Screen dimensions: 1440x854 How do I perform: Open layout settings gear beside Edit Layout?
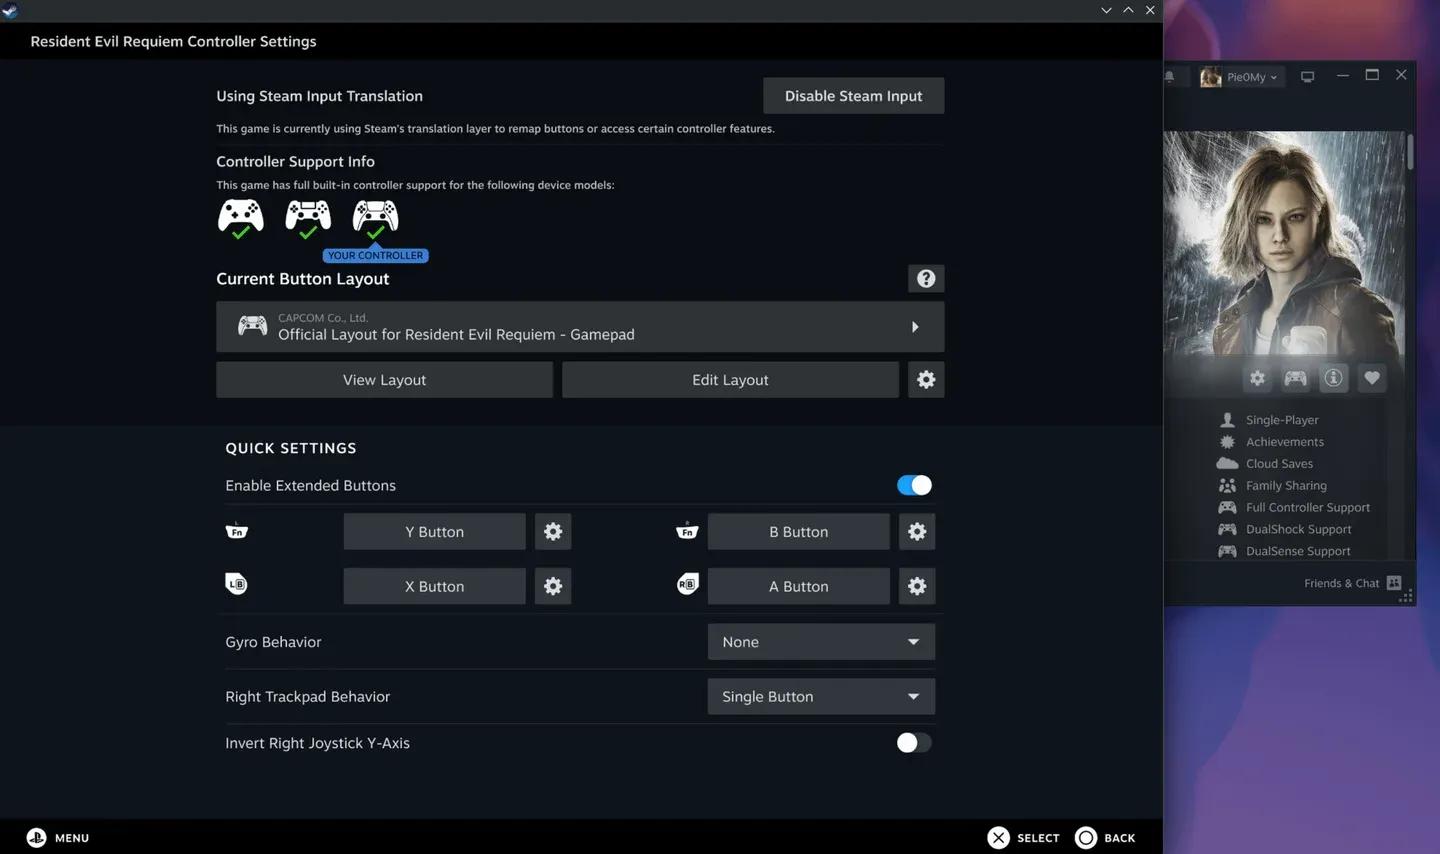tap(926, 380)
